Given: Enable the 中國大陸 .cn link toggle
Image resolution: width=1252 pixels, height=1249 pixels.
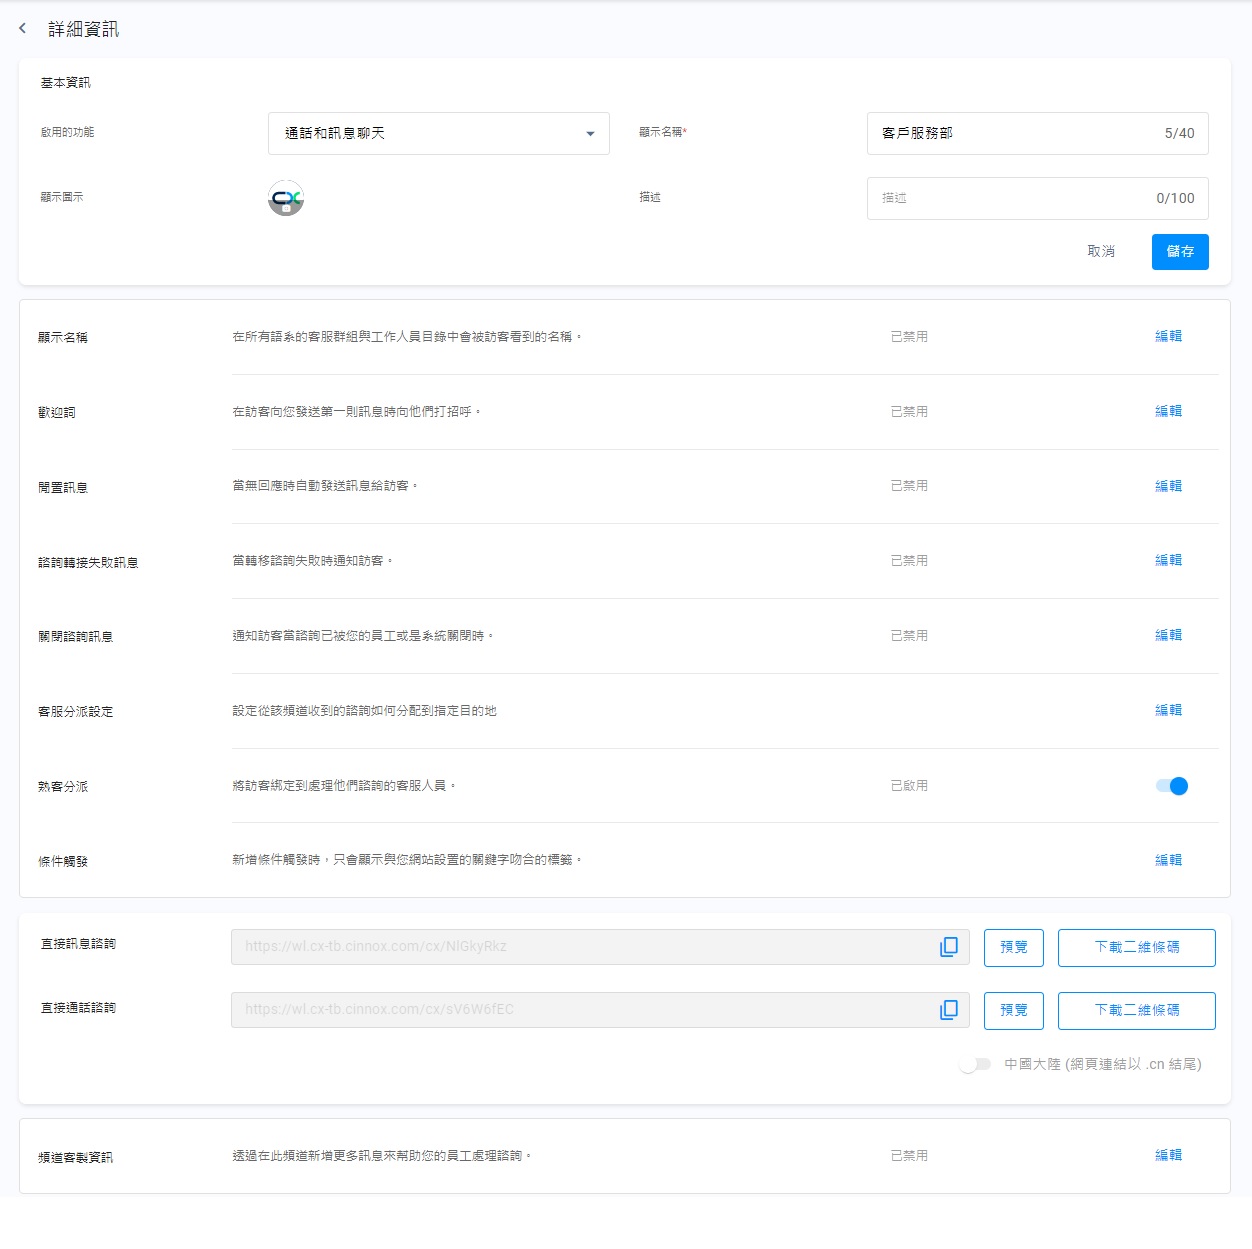Looking at the screenshot, I should (974, 1064).
